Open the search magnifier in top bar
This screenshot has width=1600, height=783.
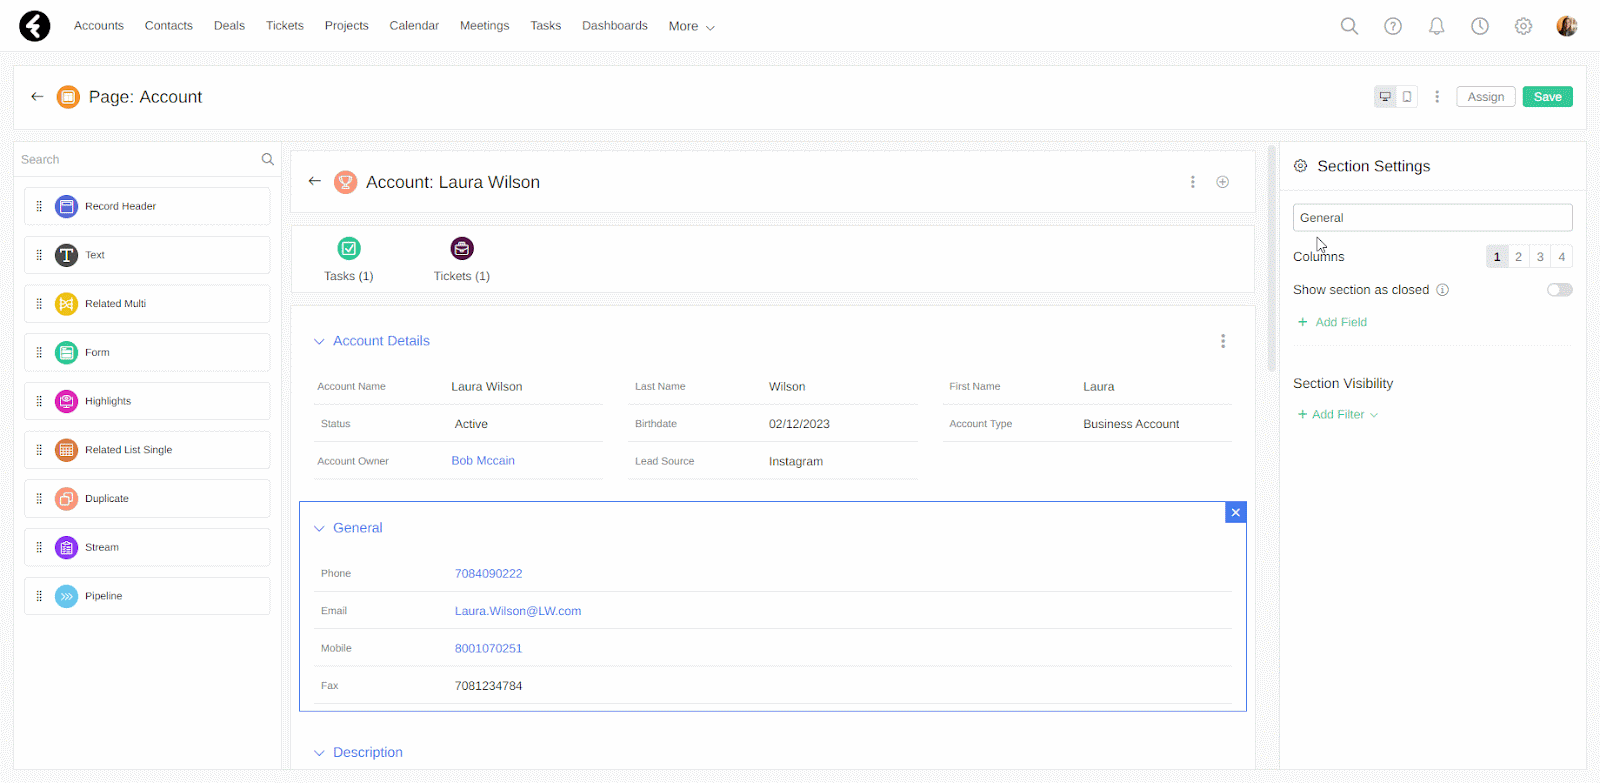tap(1349, 26)
